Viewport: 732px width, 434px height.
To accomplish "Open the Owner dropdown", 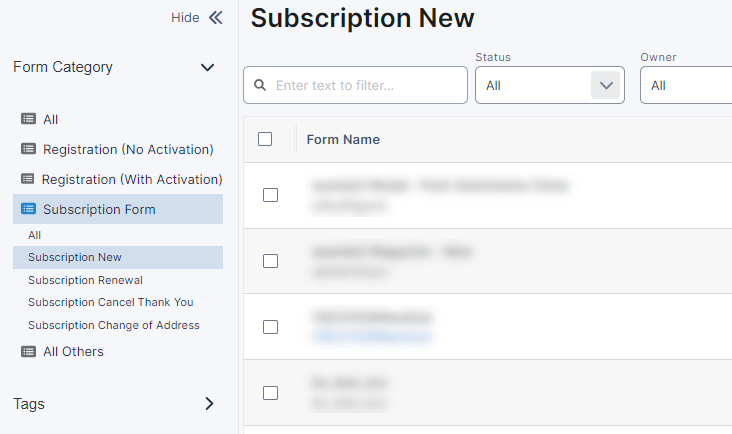I will point(685,86).
